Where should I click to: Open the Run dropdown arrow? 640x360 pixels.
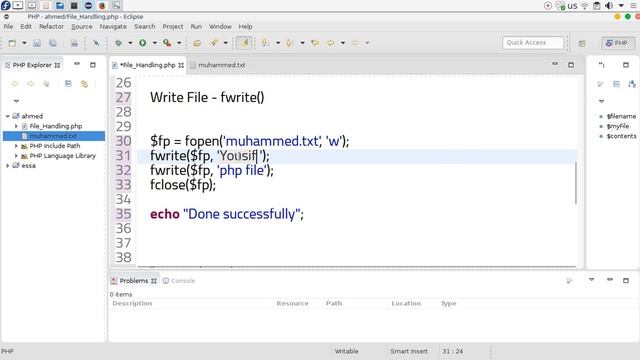pyautogui.click(x=155, y=43)
